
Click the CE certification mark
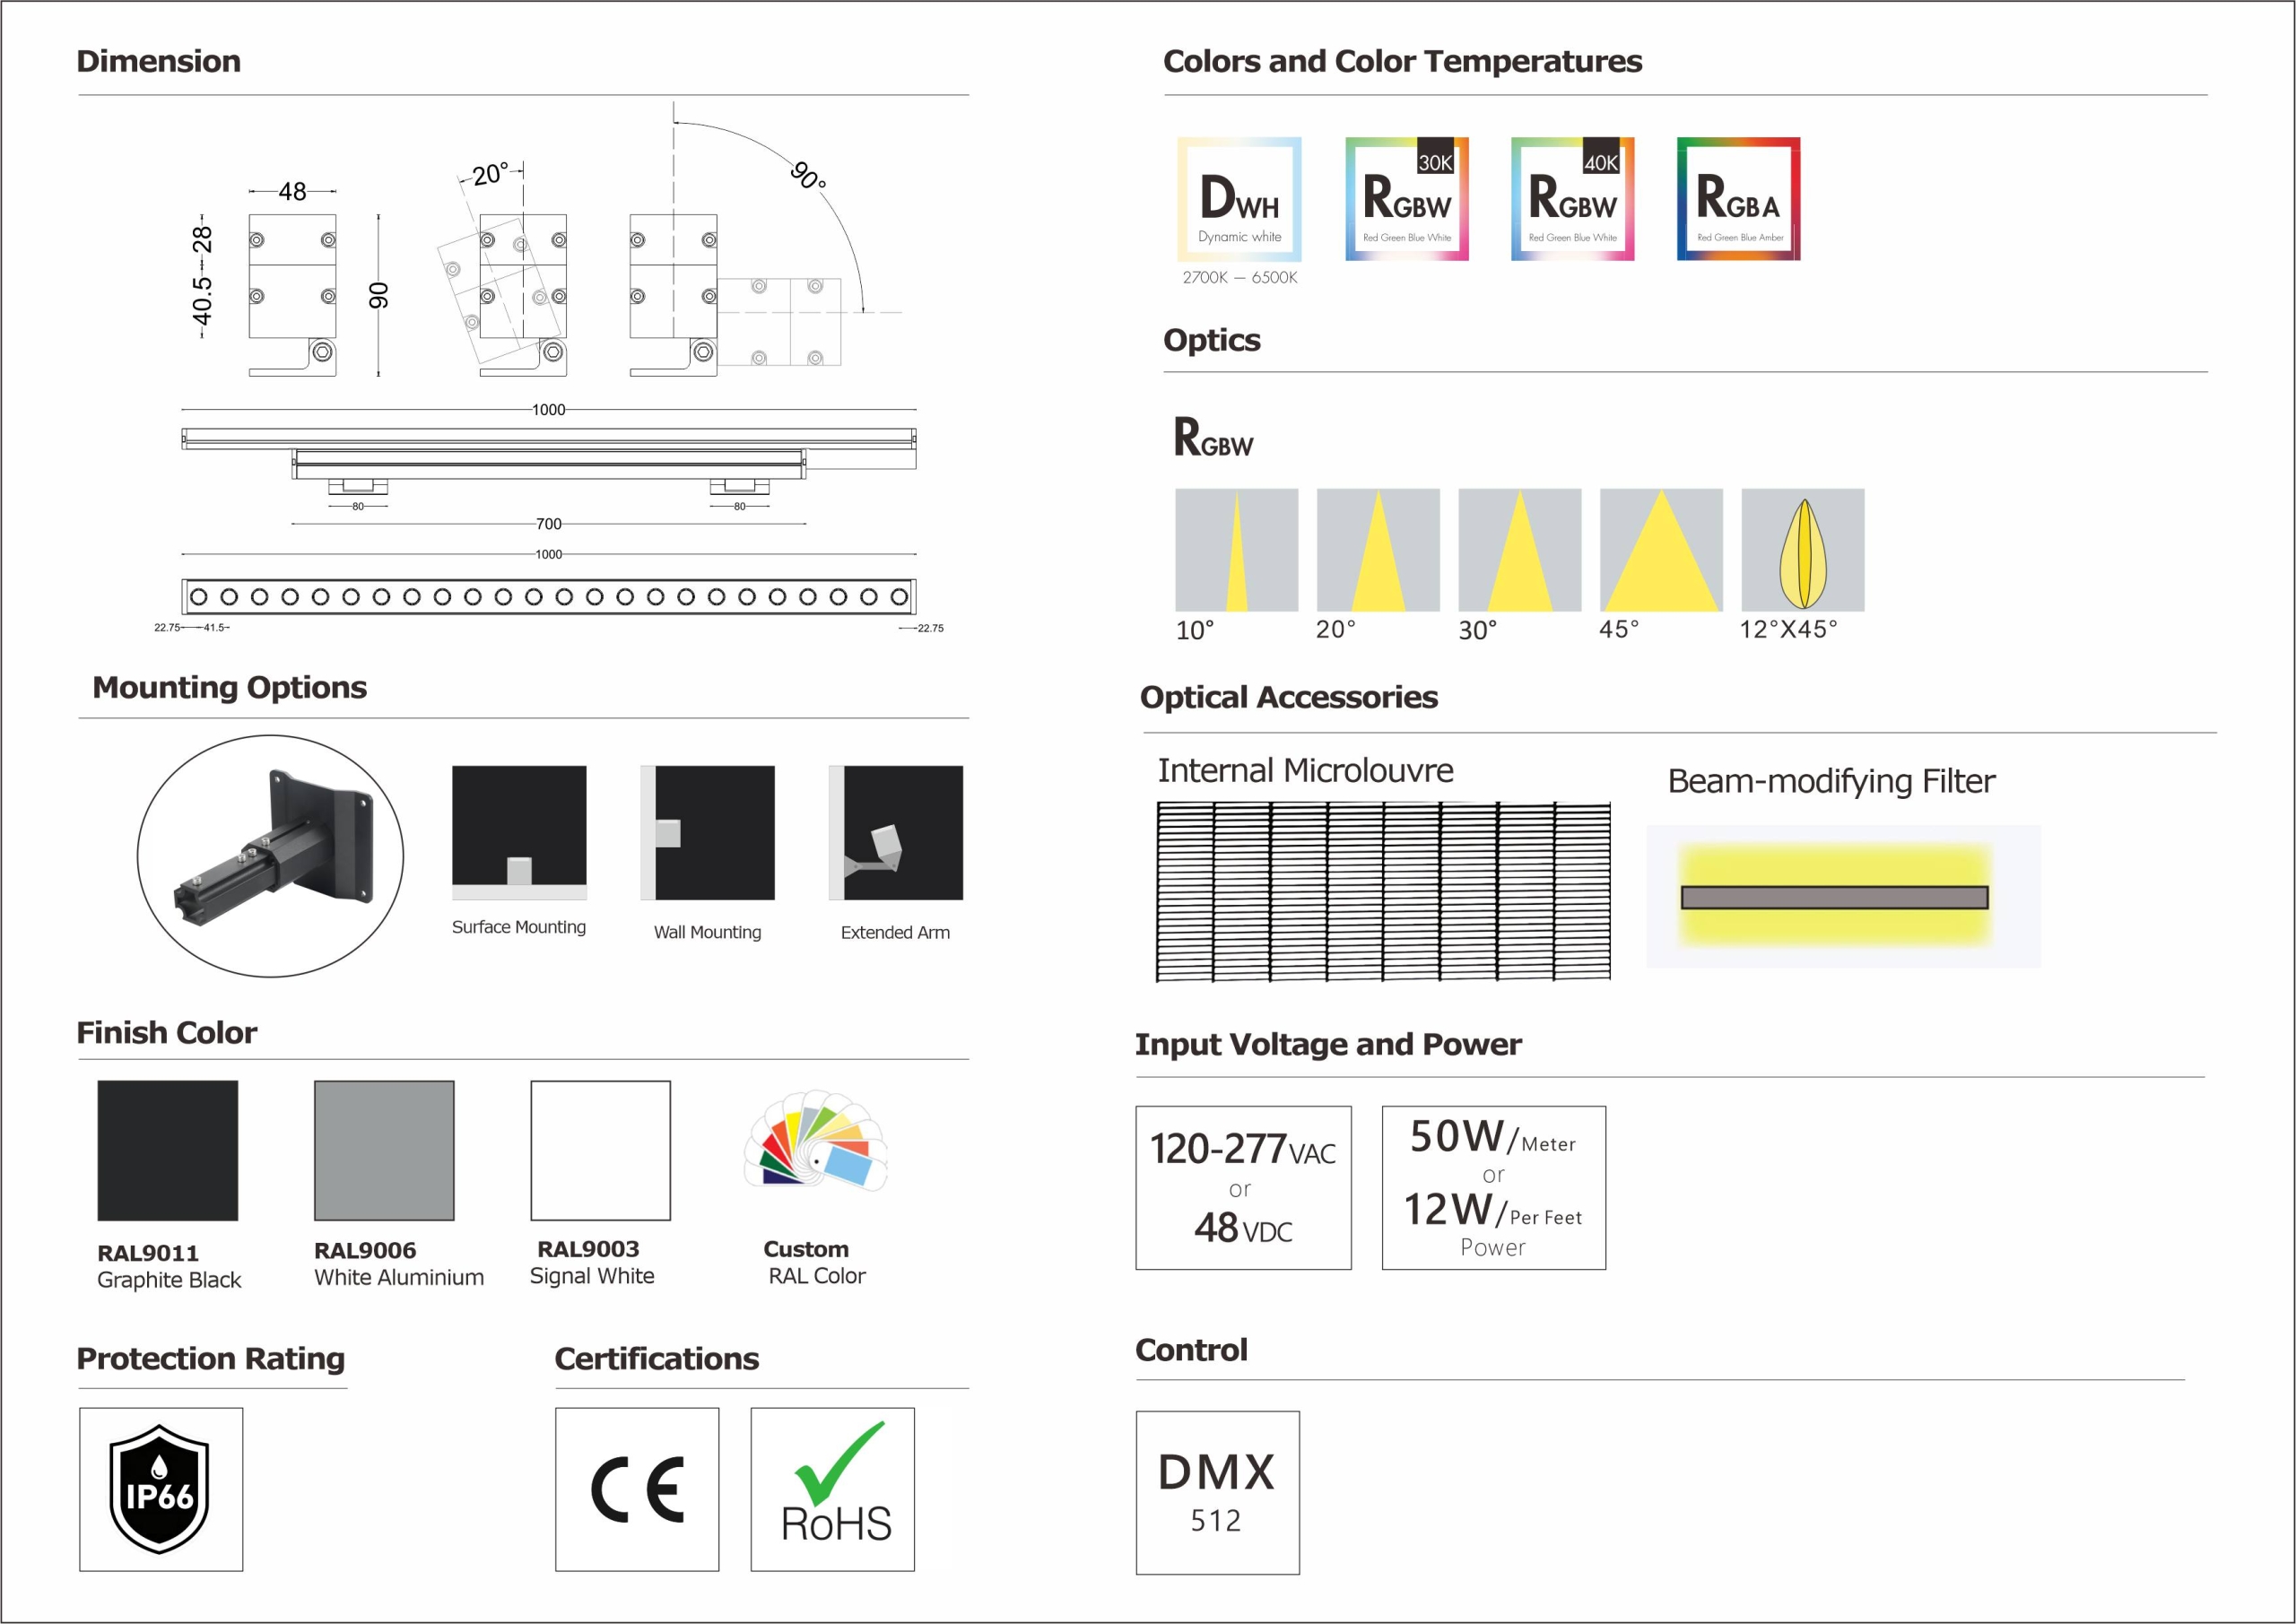(x=637, y=1489)
